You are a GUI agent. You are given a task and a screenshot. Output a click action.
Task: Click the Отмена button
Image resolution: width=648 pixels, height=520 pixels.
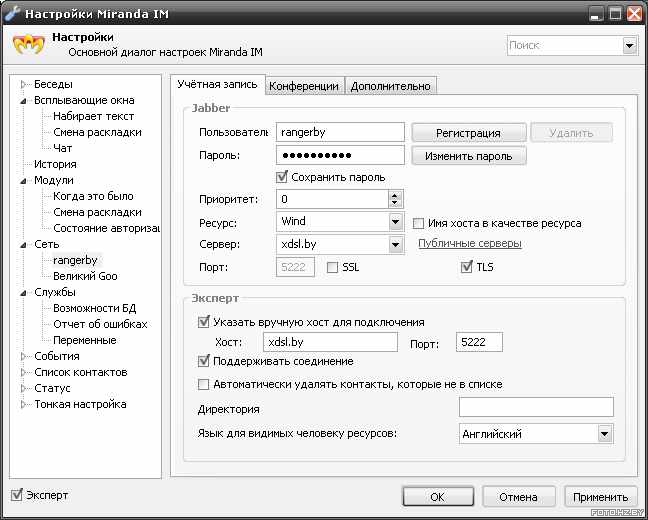518,496
